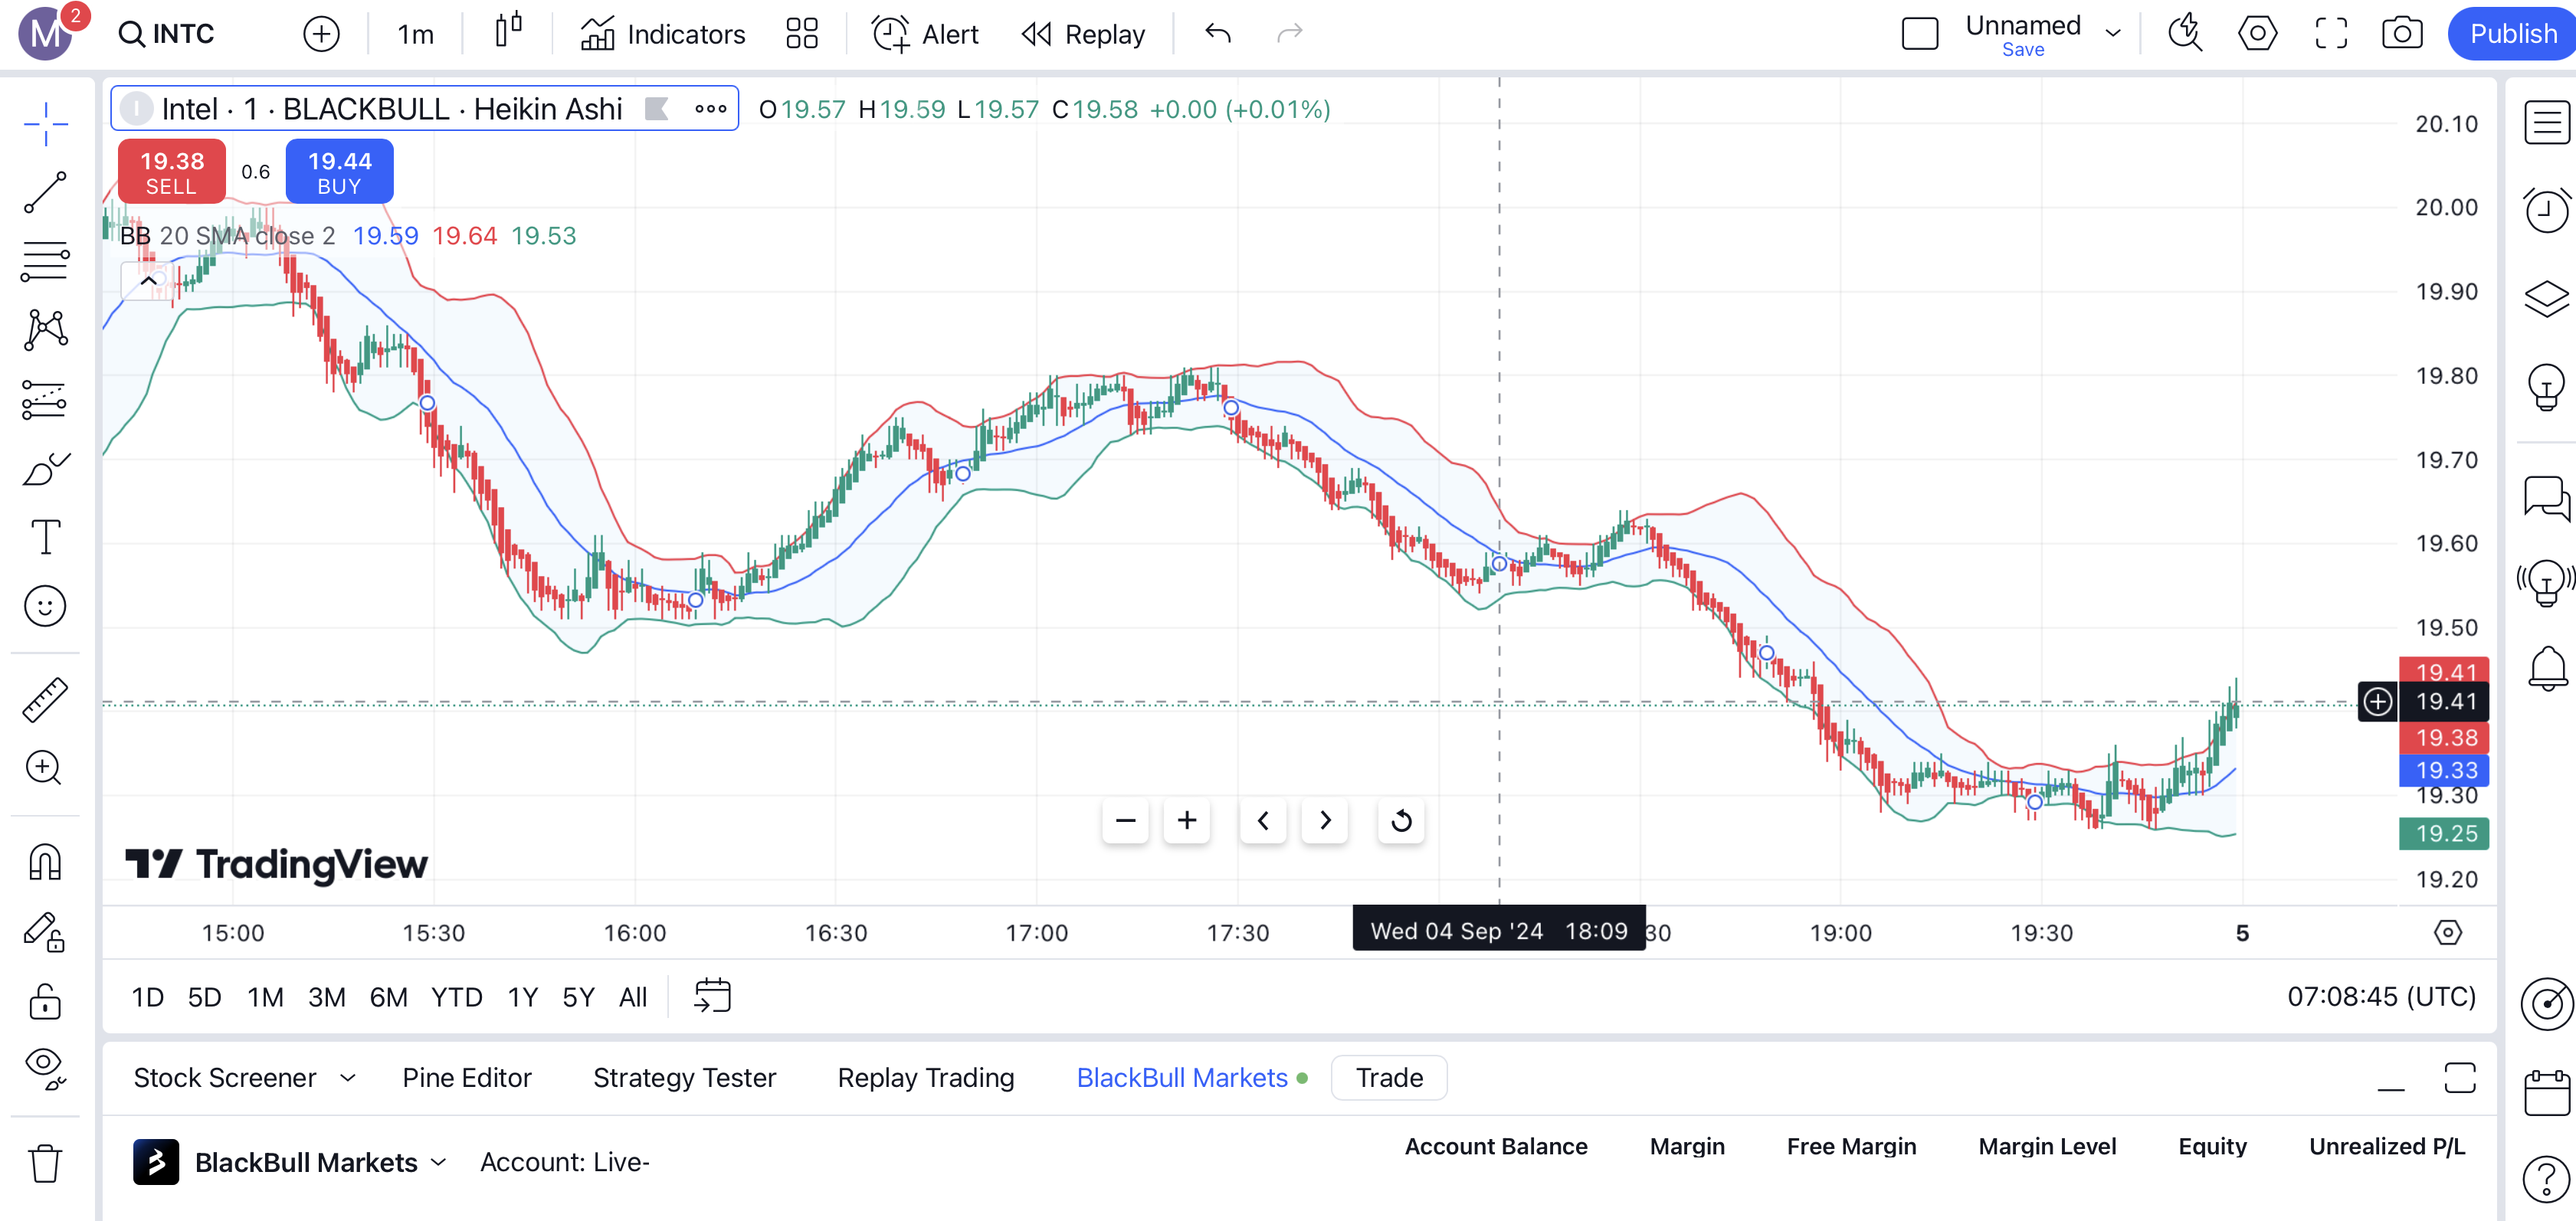Start Bar Replay mode
The width and height of the screenshot is (2576, 1221).
coord(1083,34)
